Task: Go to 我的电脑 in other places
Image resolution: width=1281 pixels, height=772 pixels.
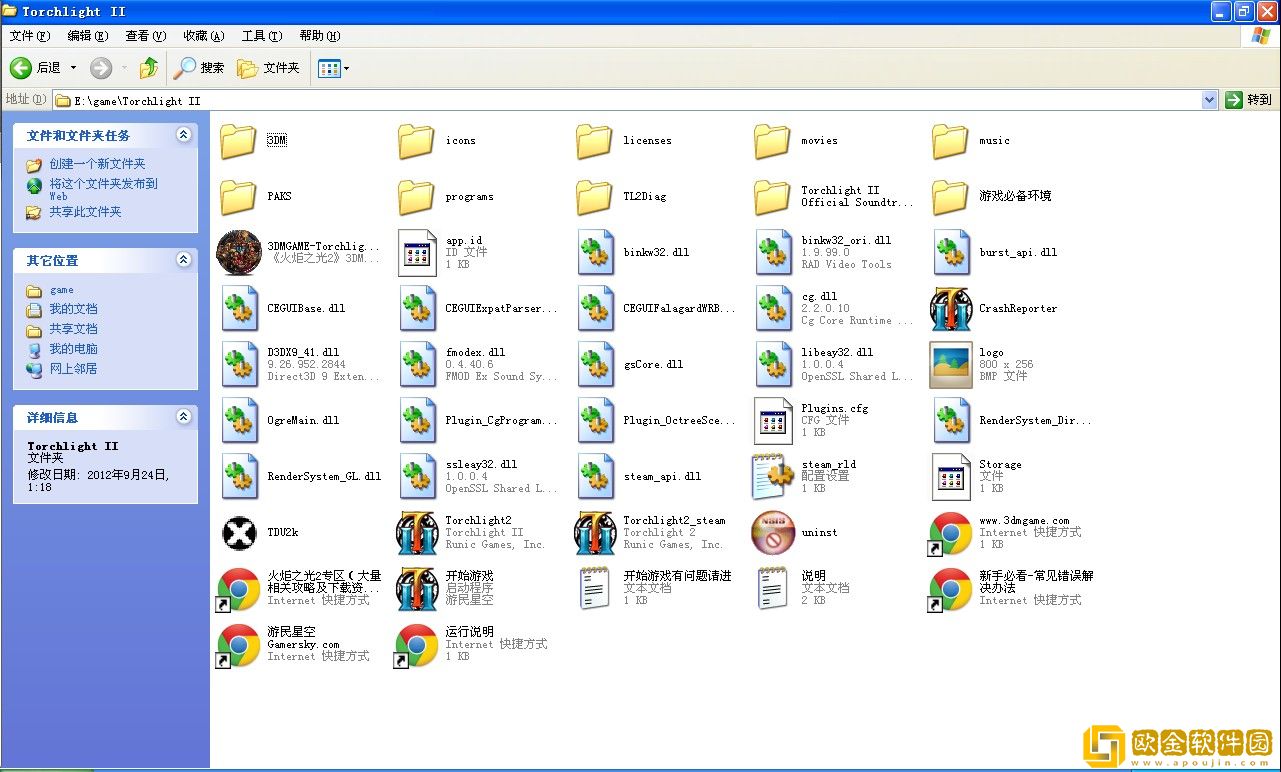Action: point(73,349)
